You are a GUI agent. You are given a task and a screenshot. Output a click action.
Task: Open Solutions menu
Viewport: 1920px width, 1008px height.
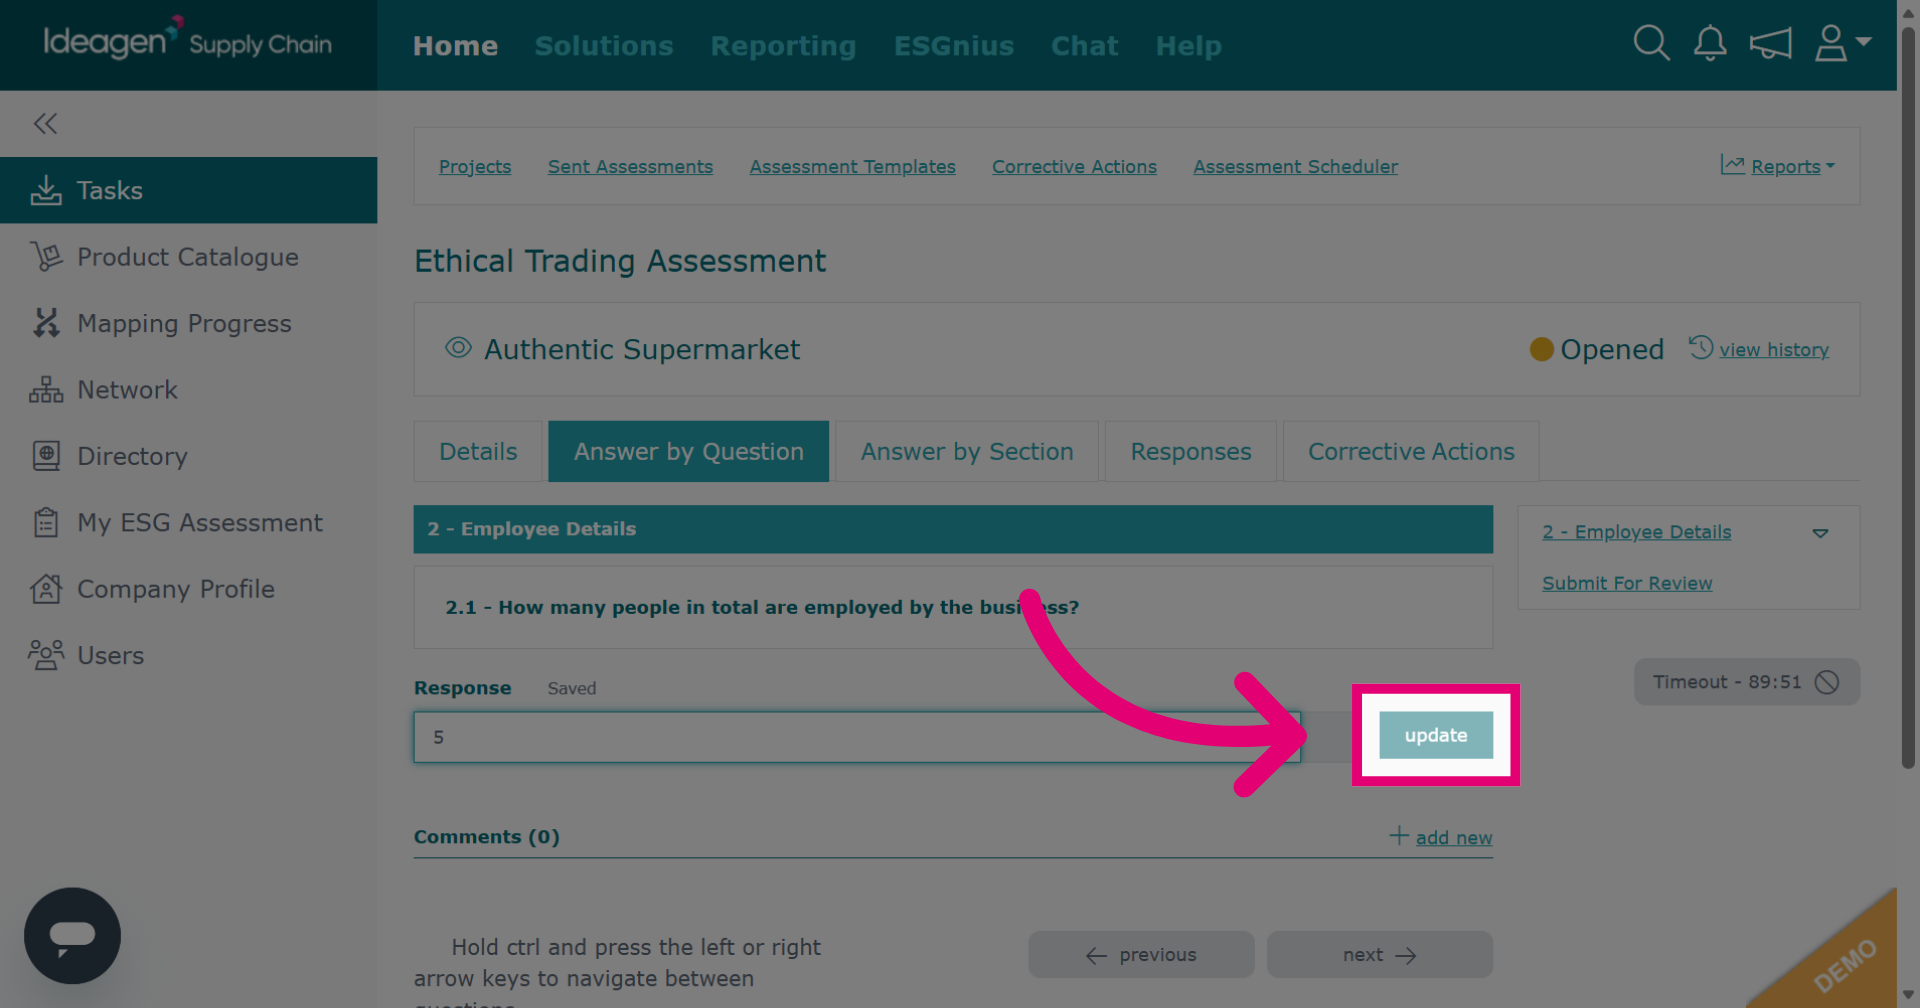coord(604,46)
